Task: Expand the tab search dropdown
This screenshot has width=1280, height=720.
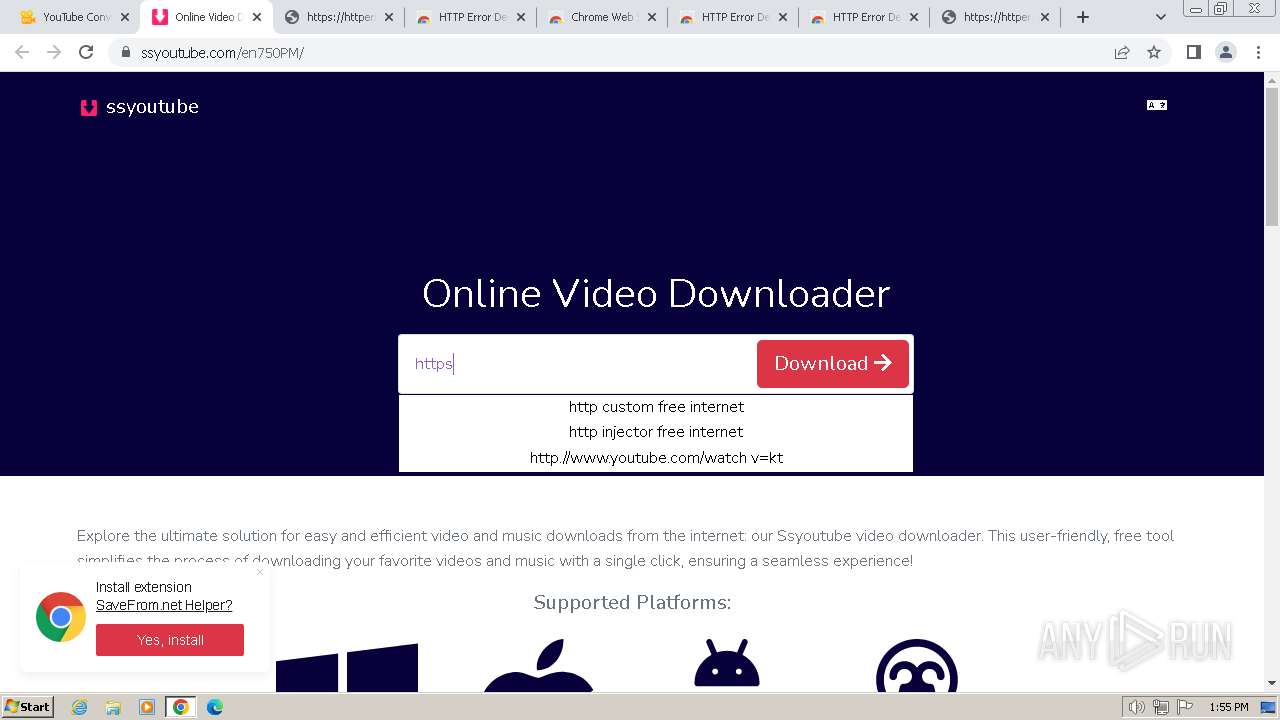Action: (x=1161, y=17)
